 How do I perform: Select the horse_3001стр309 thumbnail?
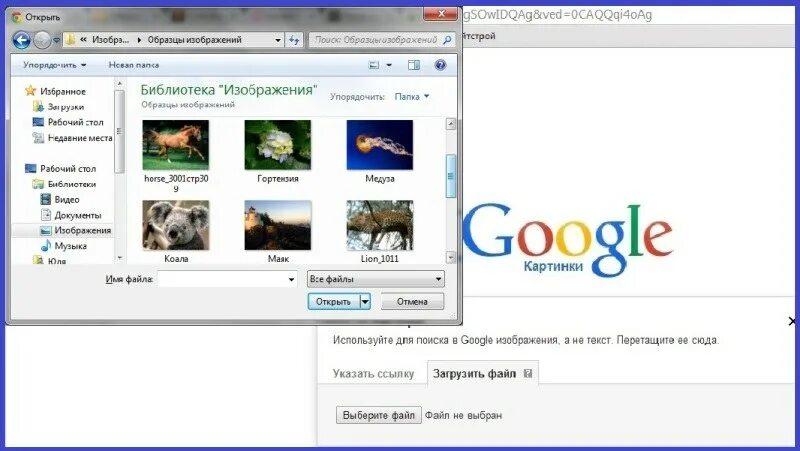[x=176, y=145]
